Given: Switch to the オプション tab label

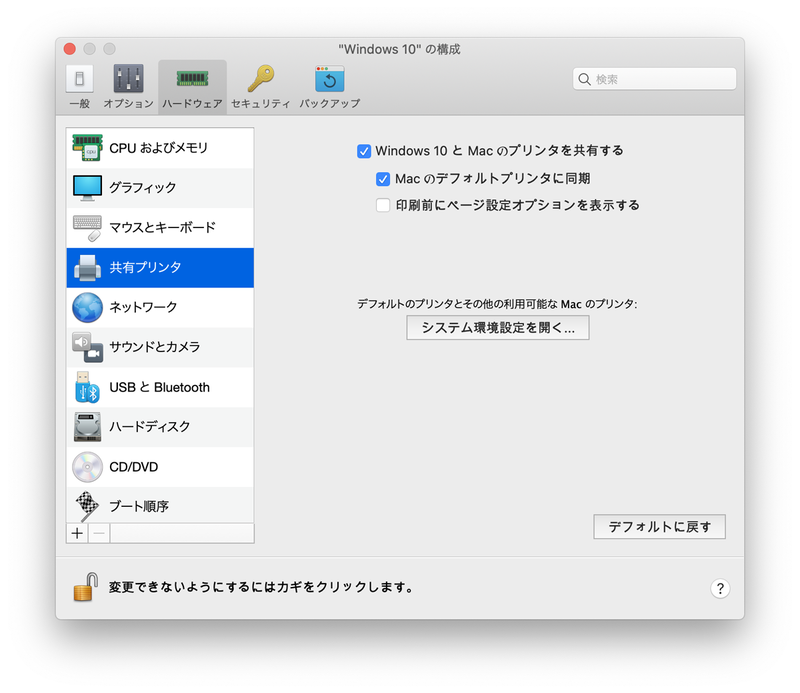Looking at the screenshot, I should (x=129, y=104).
